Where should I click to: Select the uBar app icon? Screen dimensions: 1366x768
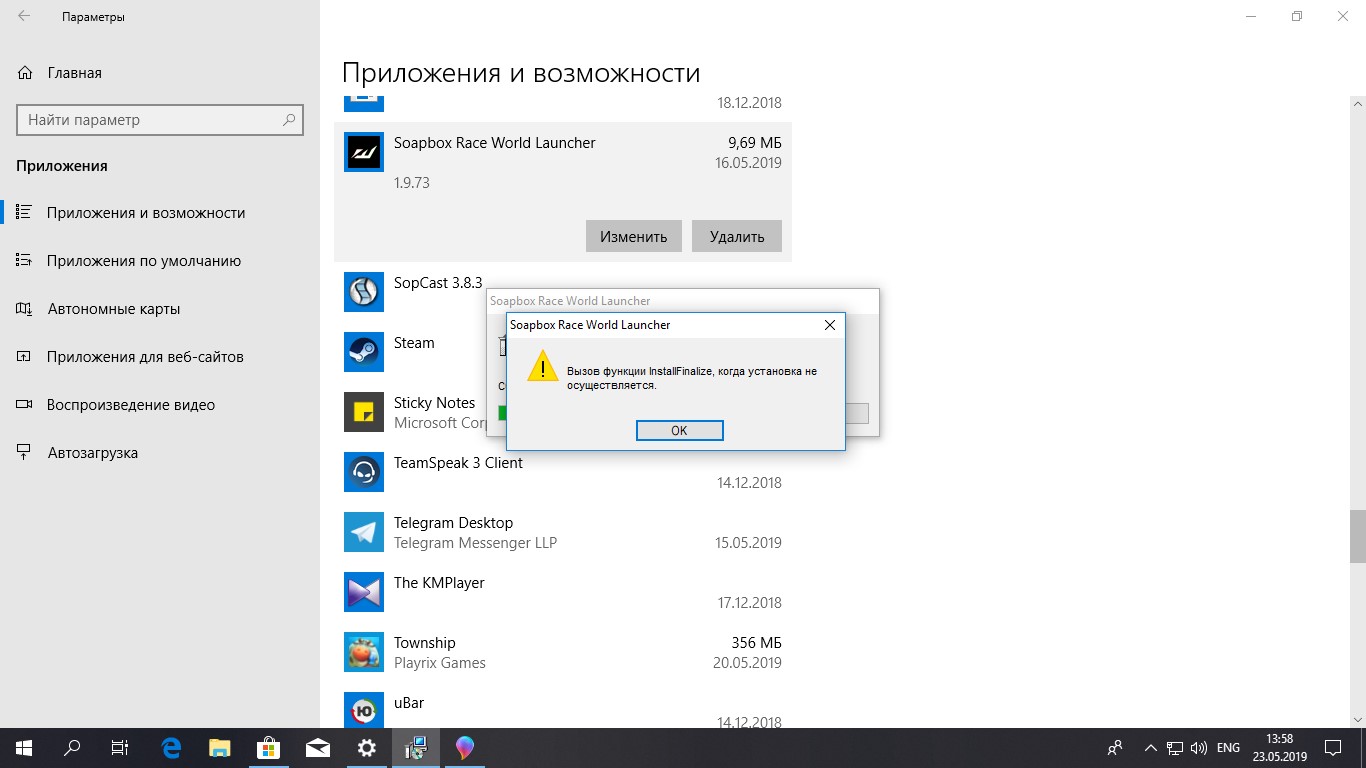[364, 710]
